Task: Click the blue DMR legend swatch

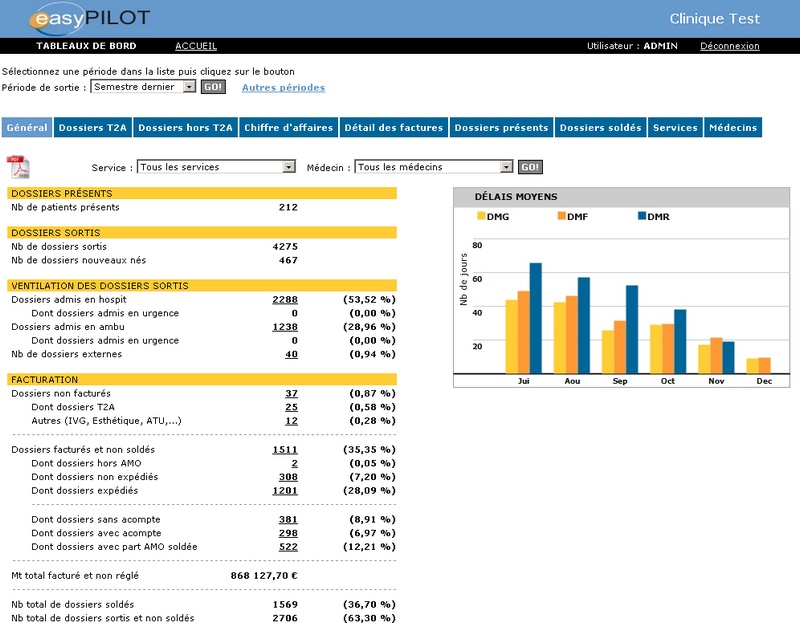Action: pyautogui.click(x=641, y=216)
